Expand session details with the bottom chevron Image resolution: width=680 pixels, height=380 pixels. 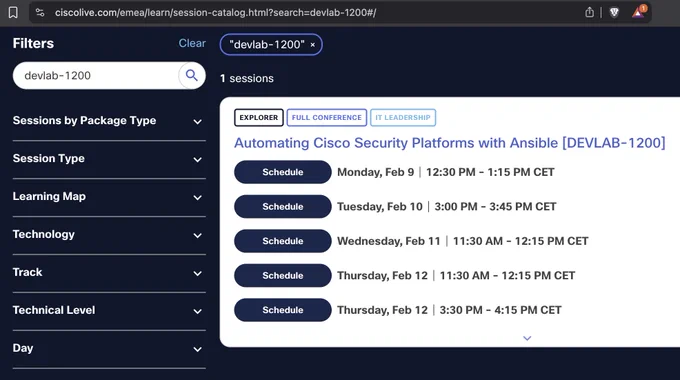[527, 338]
